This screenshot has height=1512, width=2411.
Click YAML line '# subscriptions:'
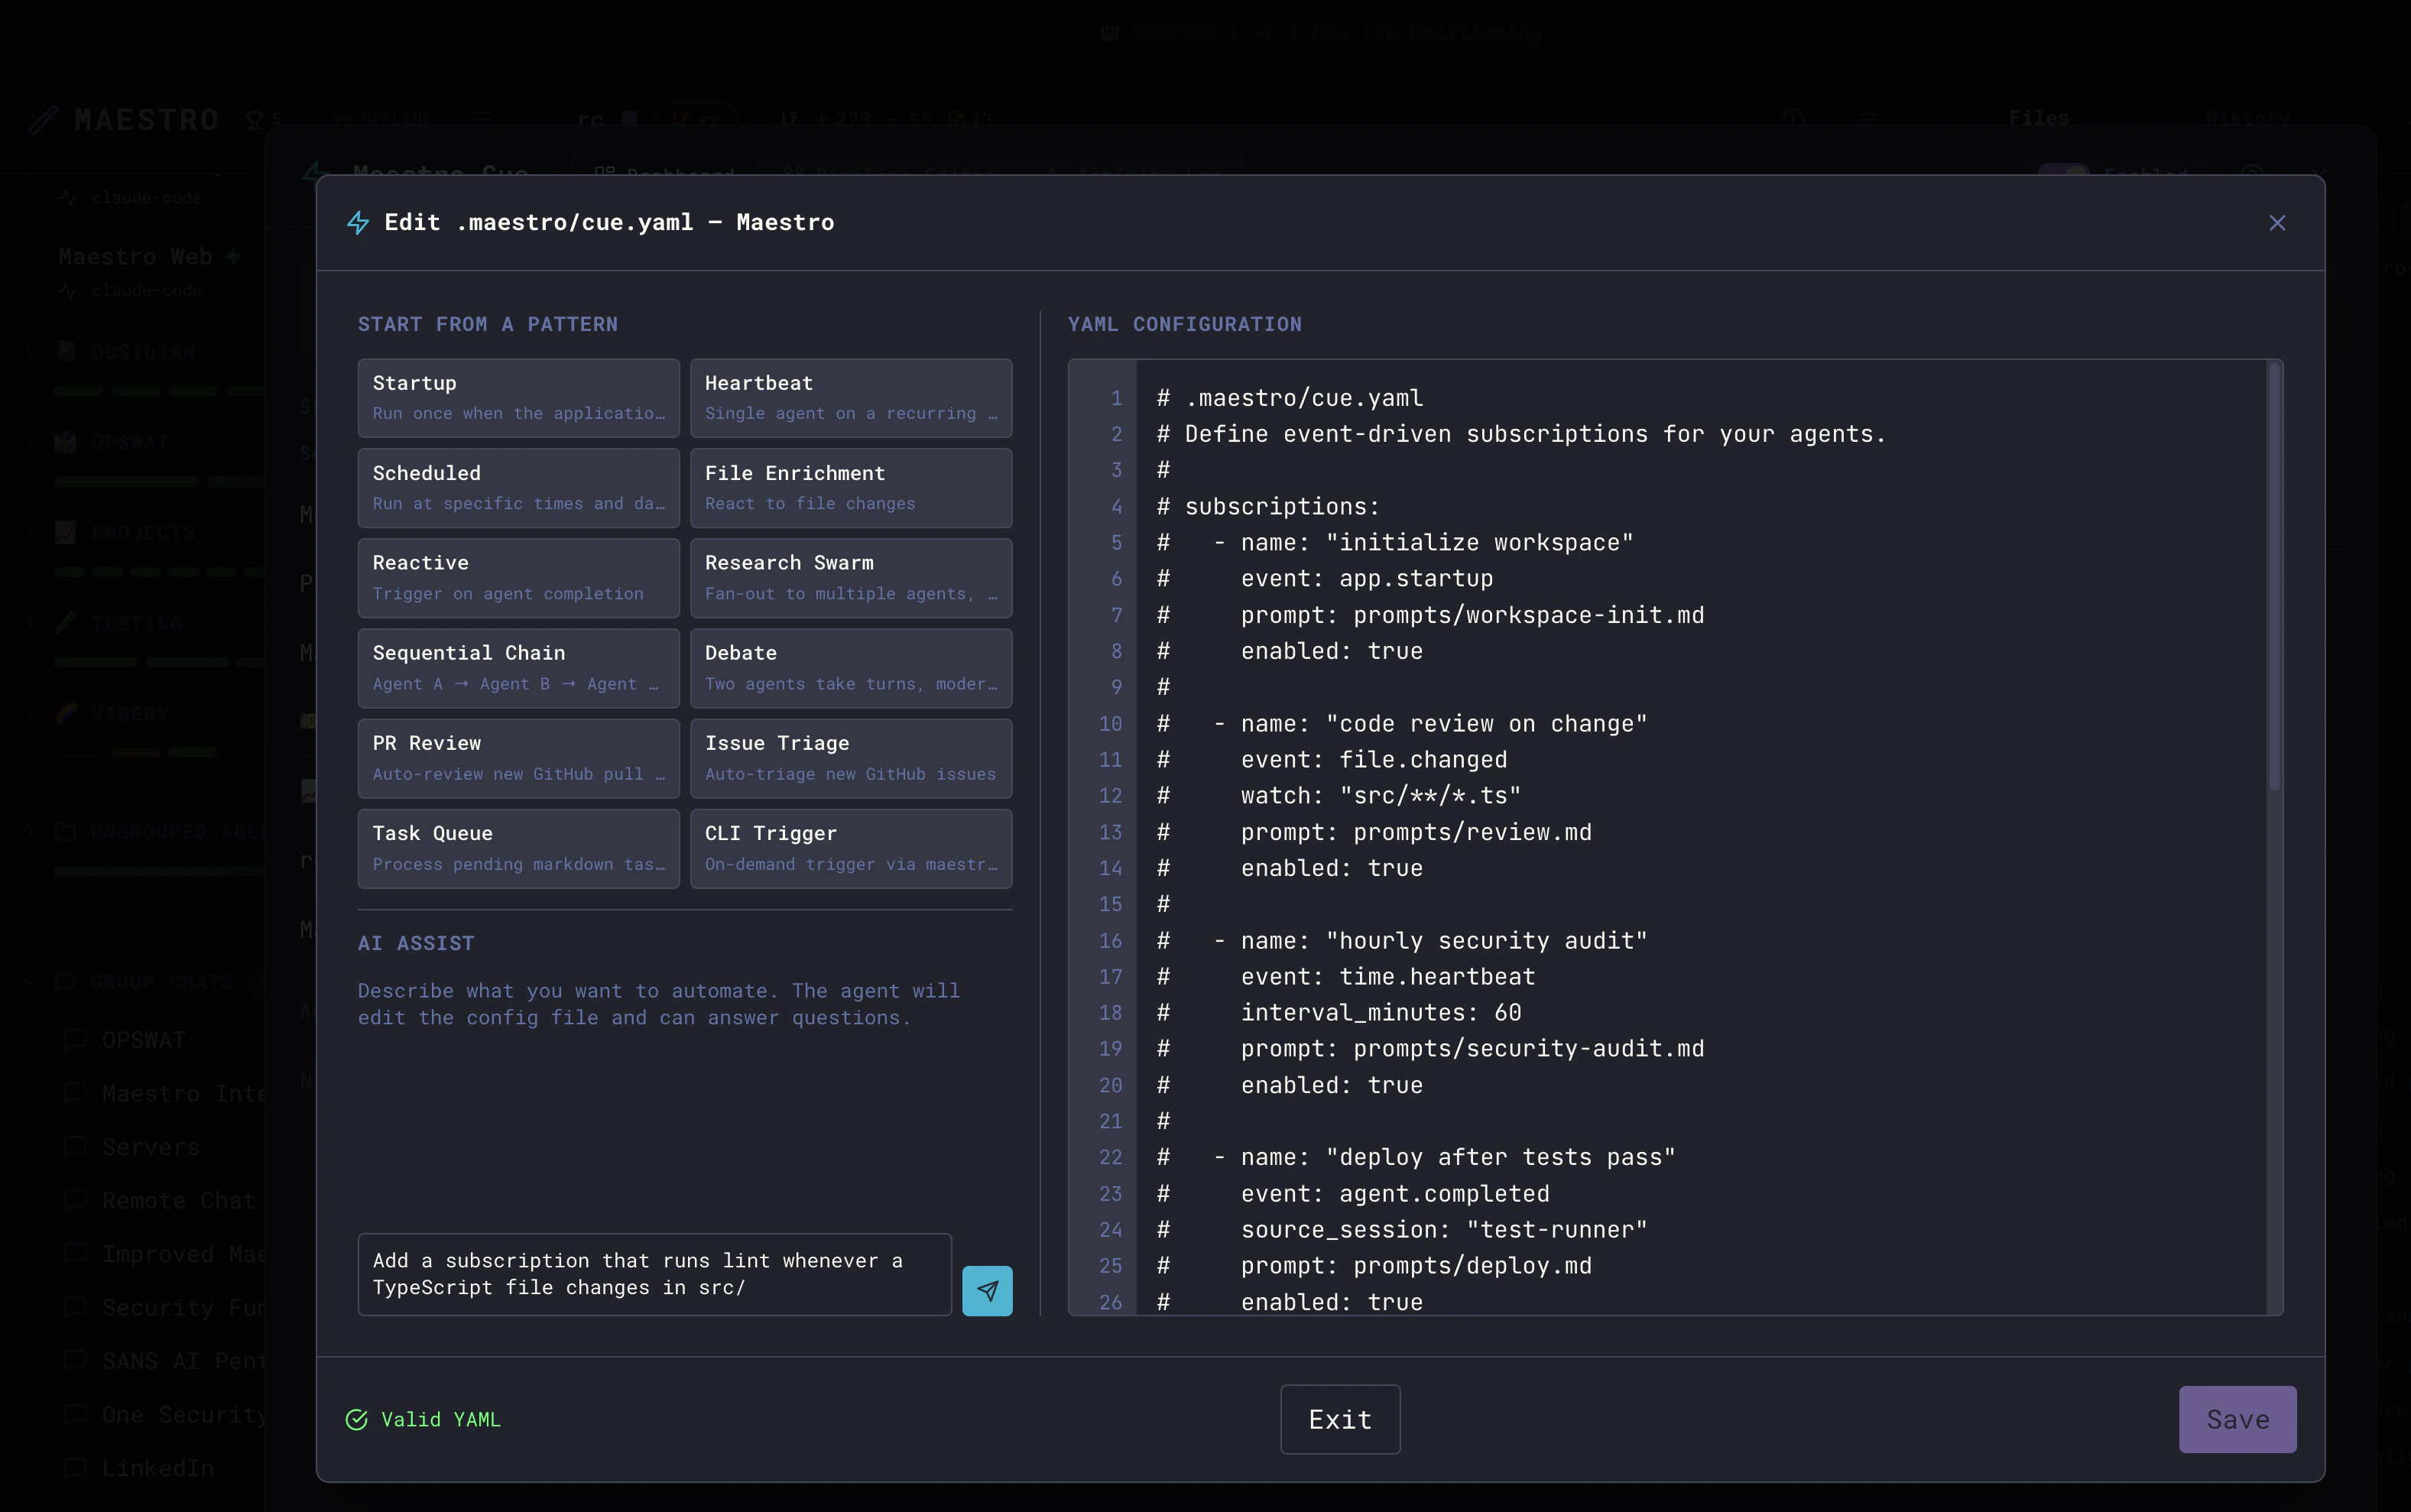click(1268, 507)
